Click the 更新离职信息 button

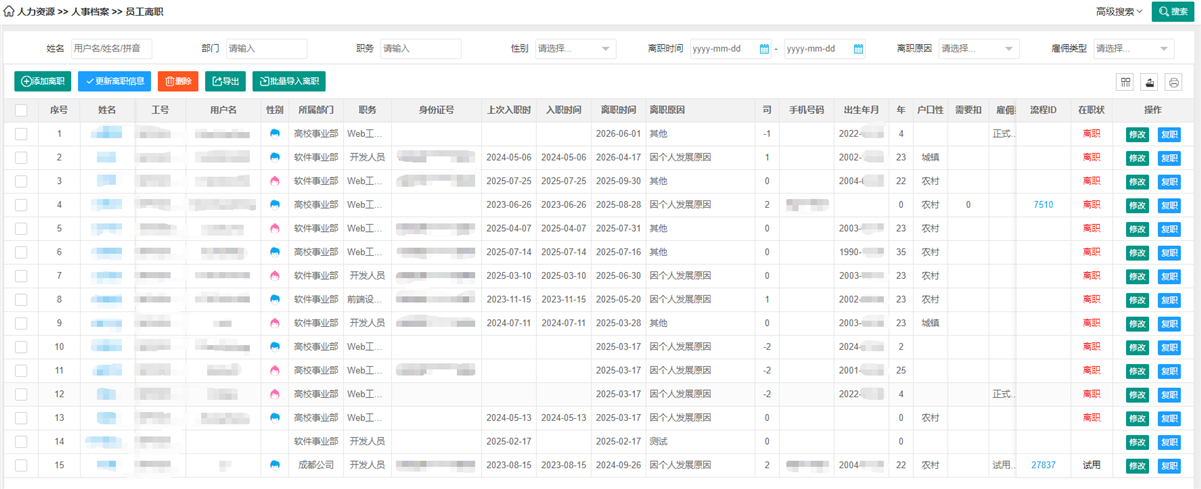coord(114,82)
